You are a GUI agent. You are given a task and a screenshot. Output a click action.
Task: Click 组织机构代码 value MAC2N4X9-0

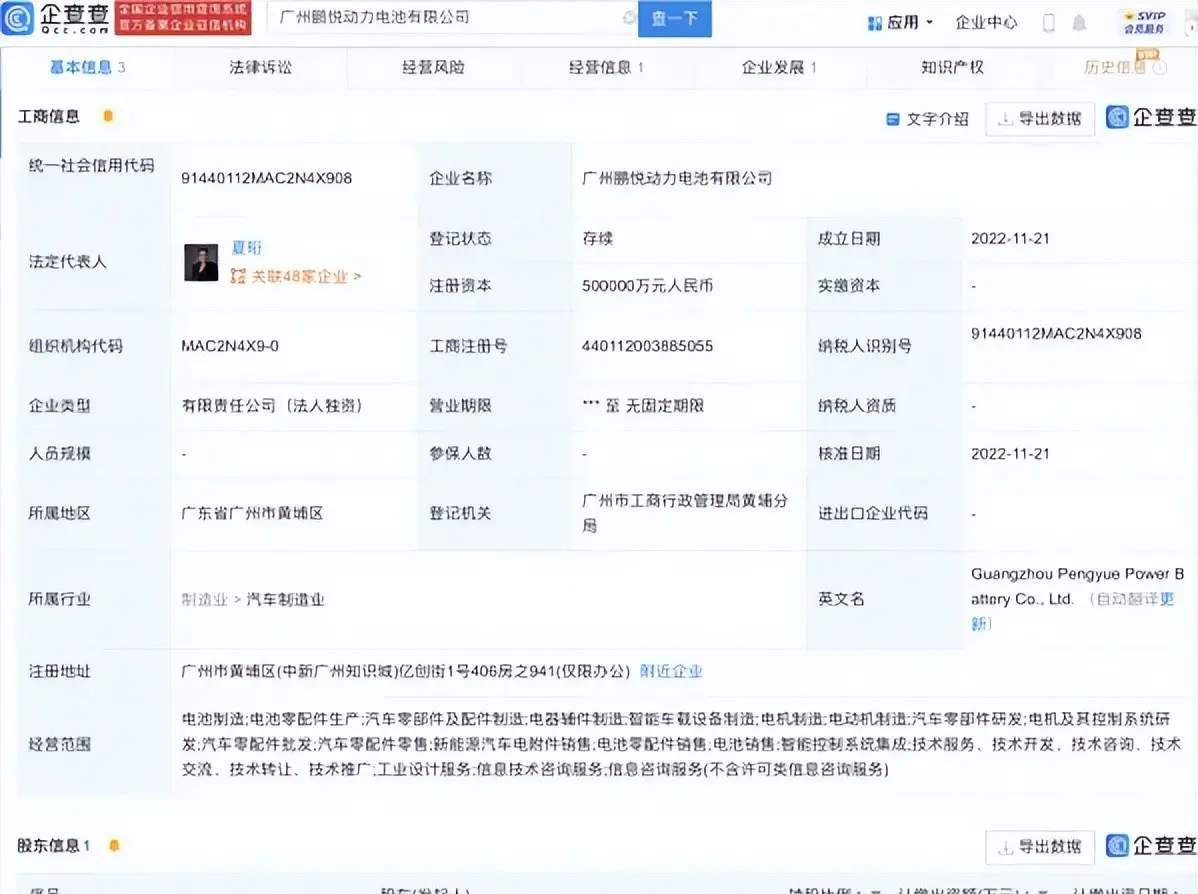click(230, 346)
